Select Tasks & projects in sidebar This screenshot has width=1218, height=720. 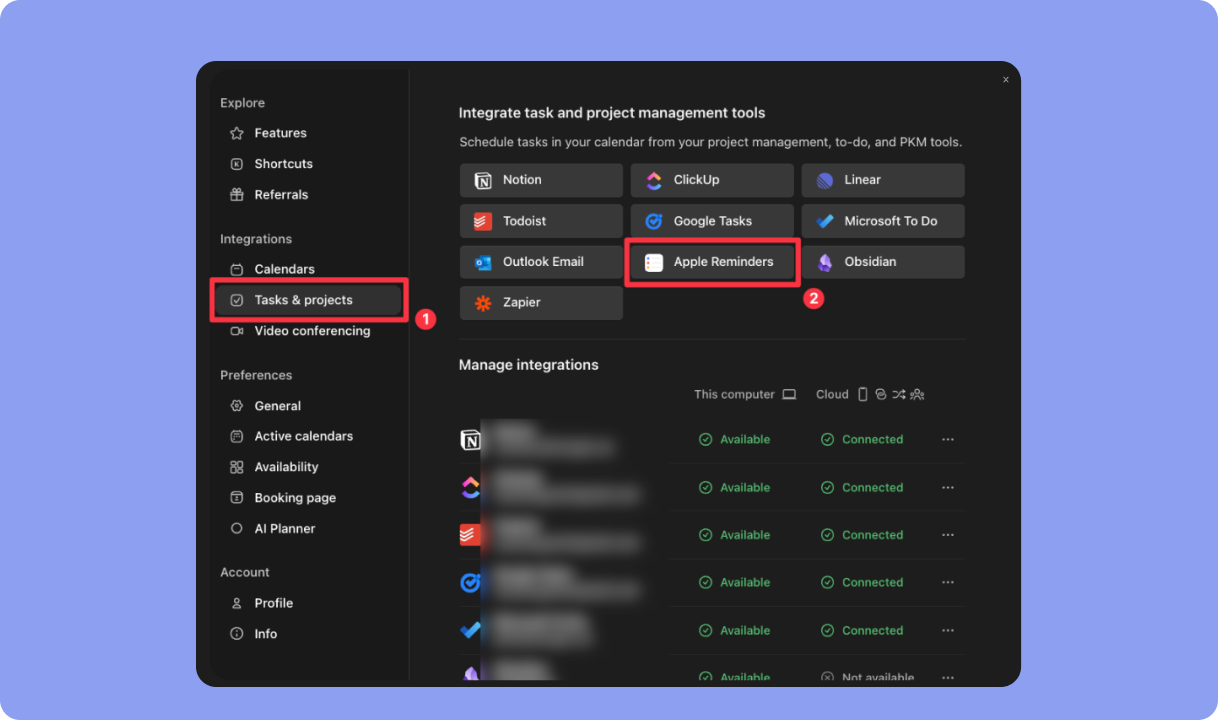point(308,300)
